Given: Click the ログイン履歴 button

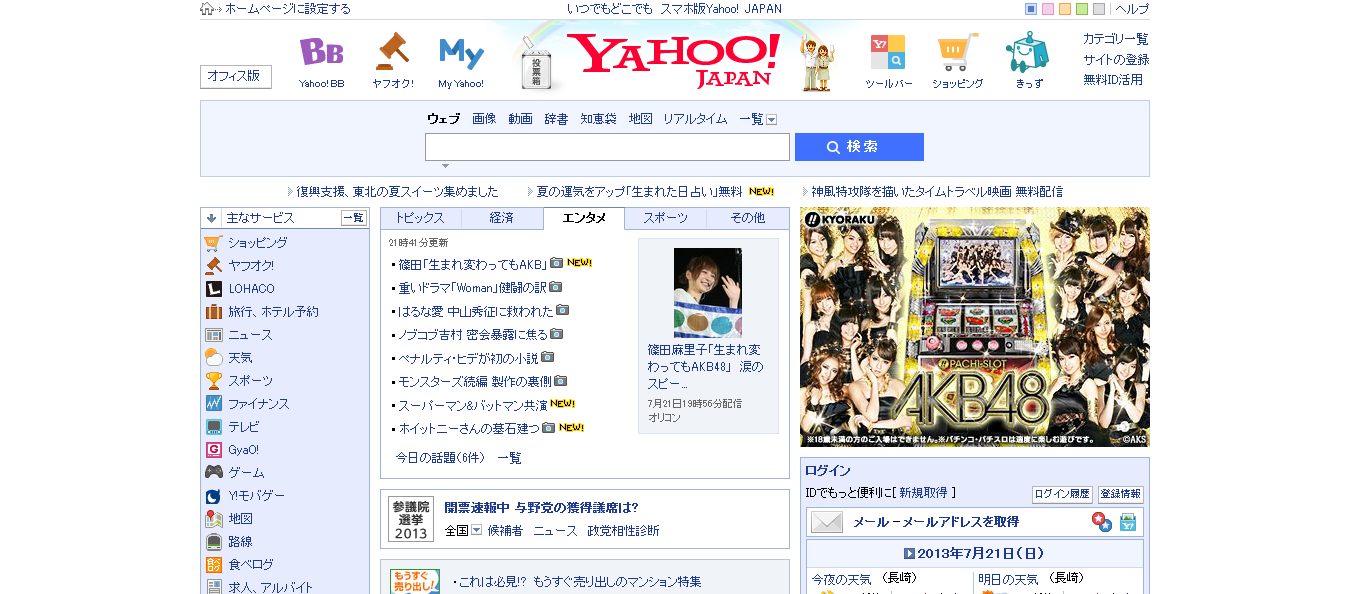Looking at the screenshot, I should coord(1062,494).
